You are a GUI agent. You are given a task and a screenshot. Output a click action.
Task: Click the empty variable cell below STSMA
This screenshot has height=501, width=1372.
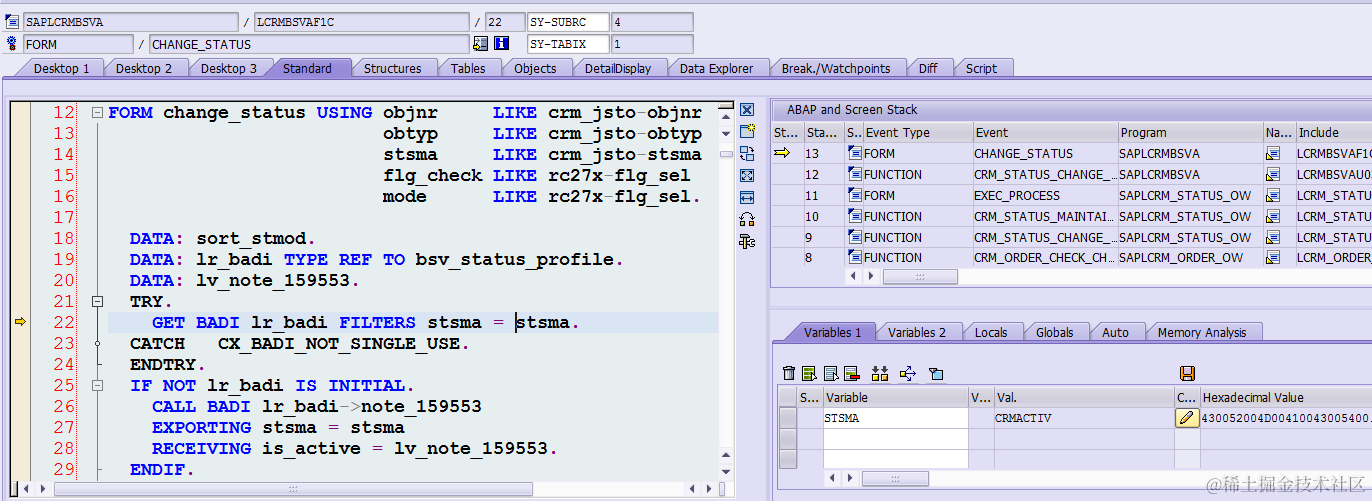point(895,438)
